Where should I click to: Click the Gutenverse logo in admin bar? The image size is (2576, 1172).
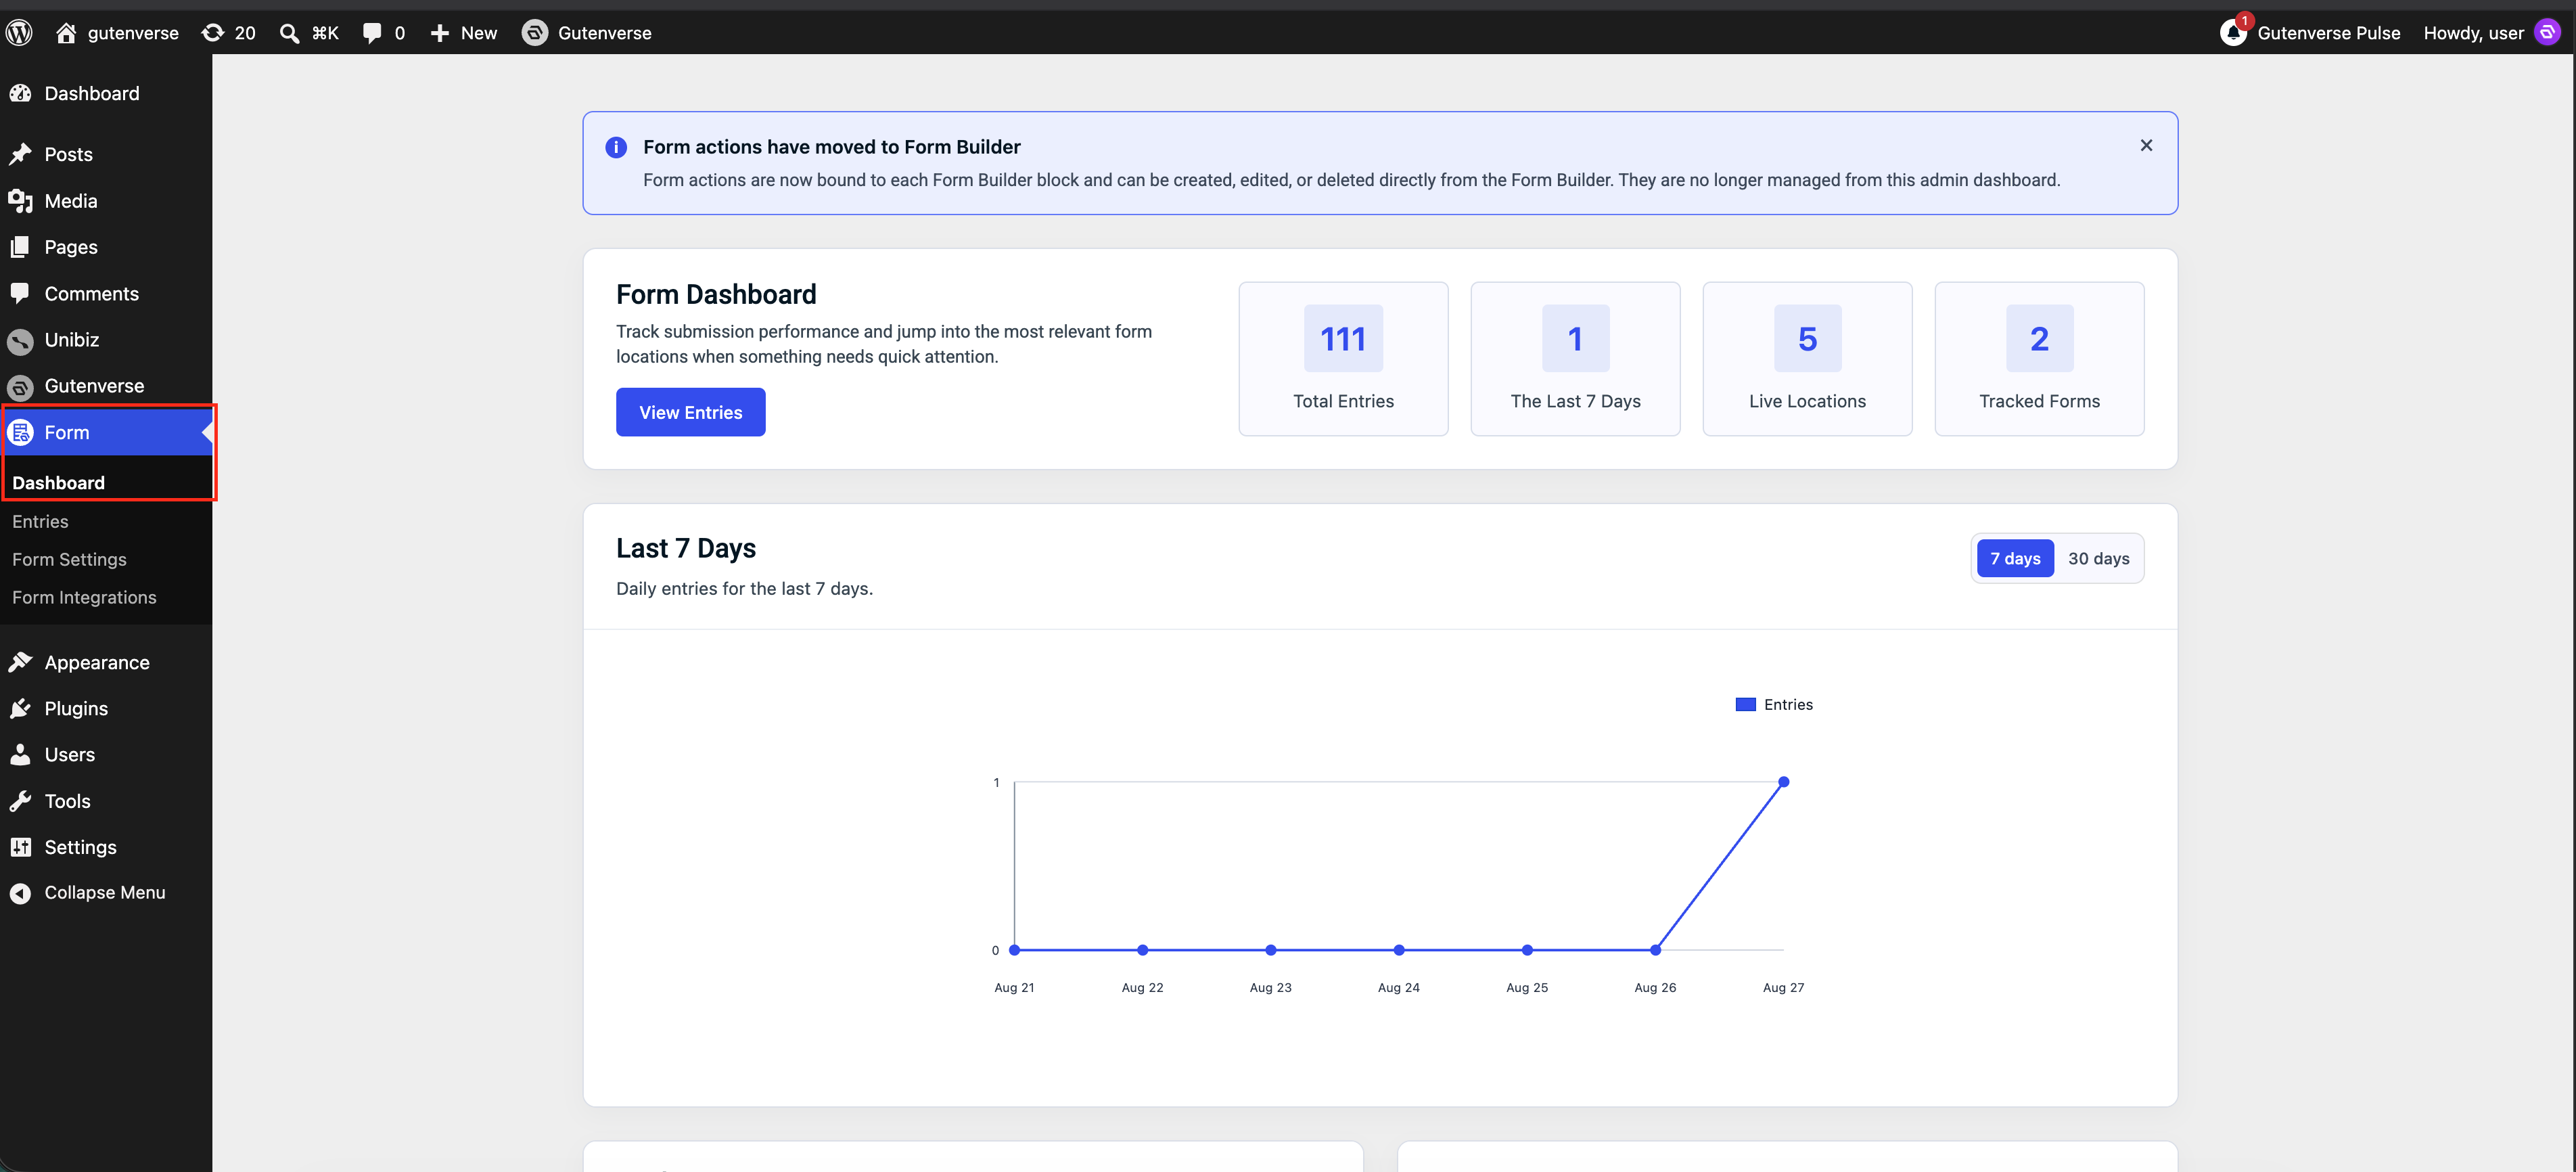pyautogui.click(x=535, y=33)
